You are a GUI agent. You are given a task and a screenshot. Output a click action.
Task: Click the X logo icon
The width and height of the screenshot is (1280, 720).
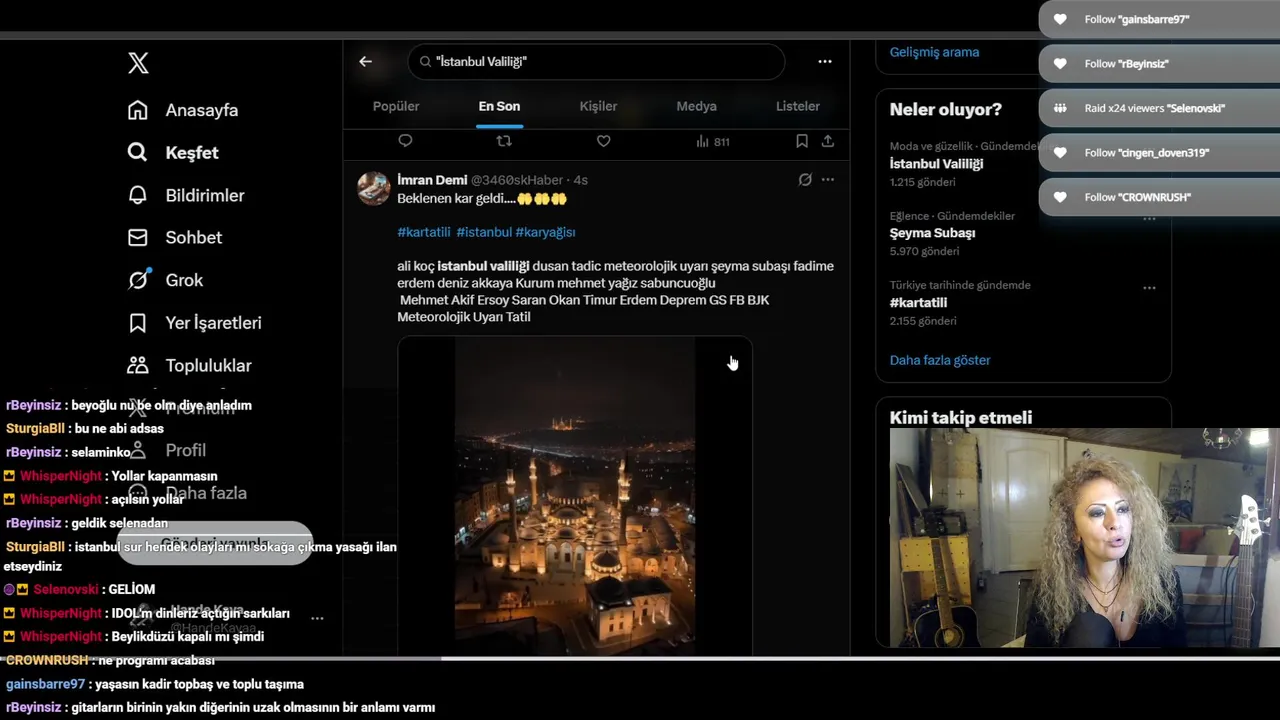click(138, 63)
